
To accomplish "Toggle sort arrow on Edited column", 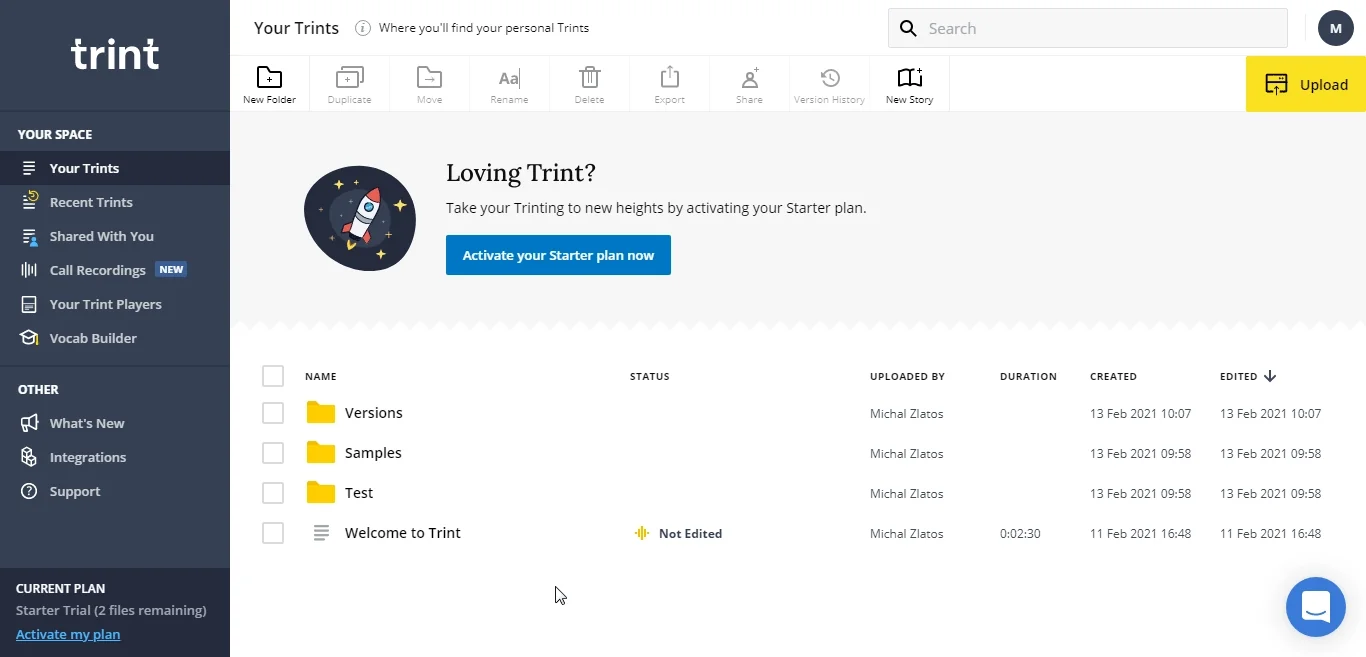I will (x=1270, y=376).
